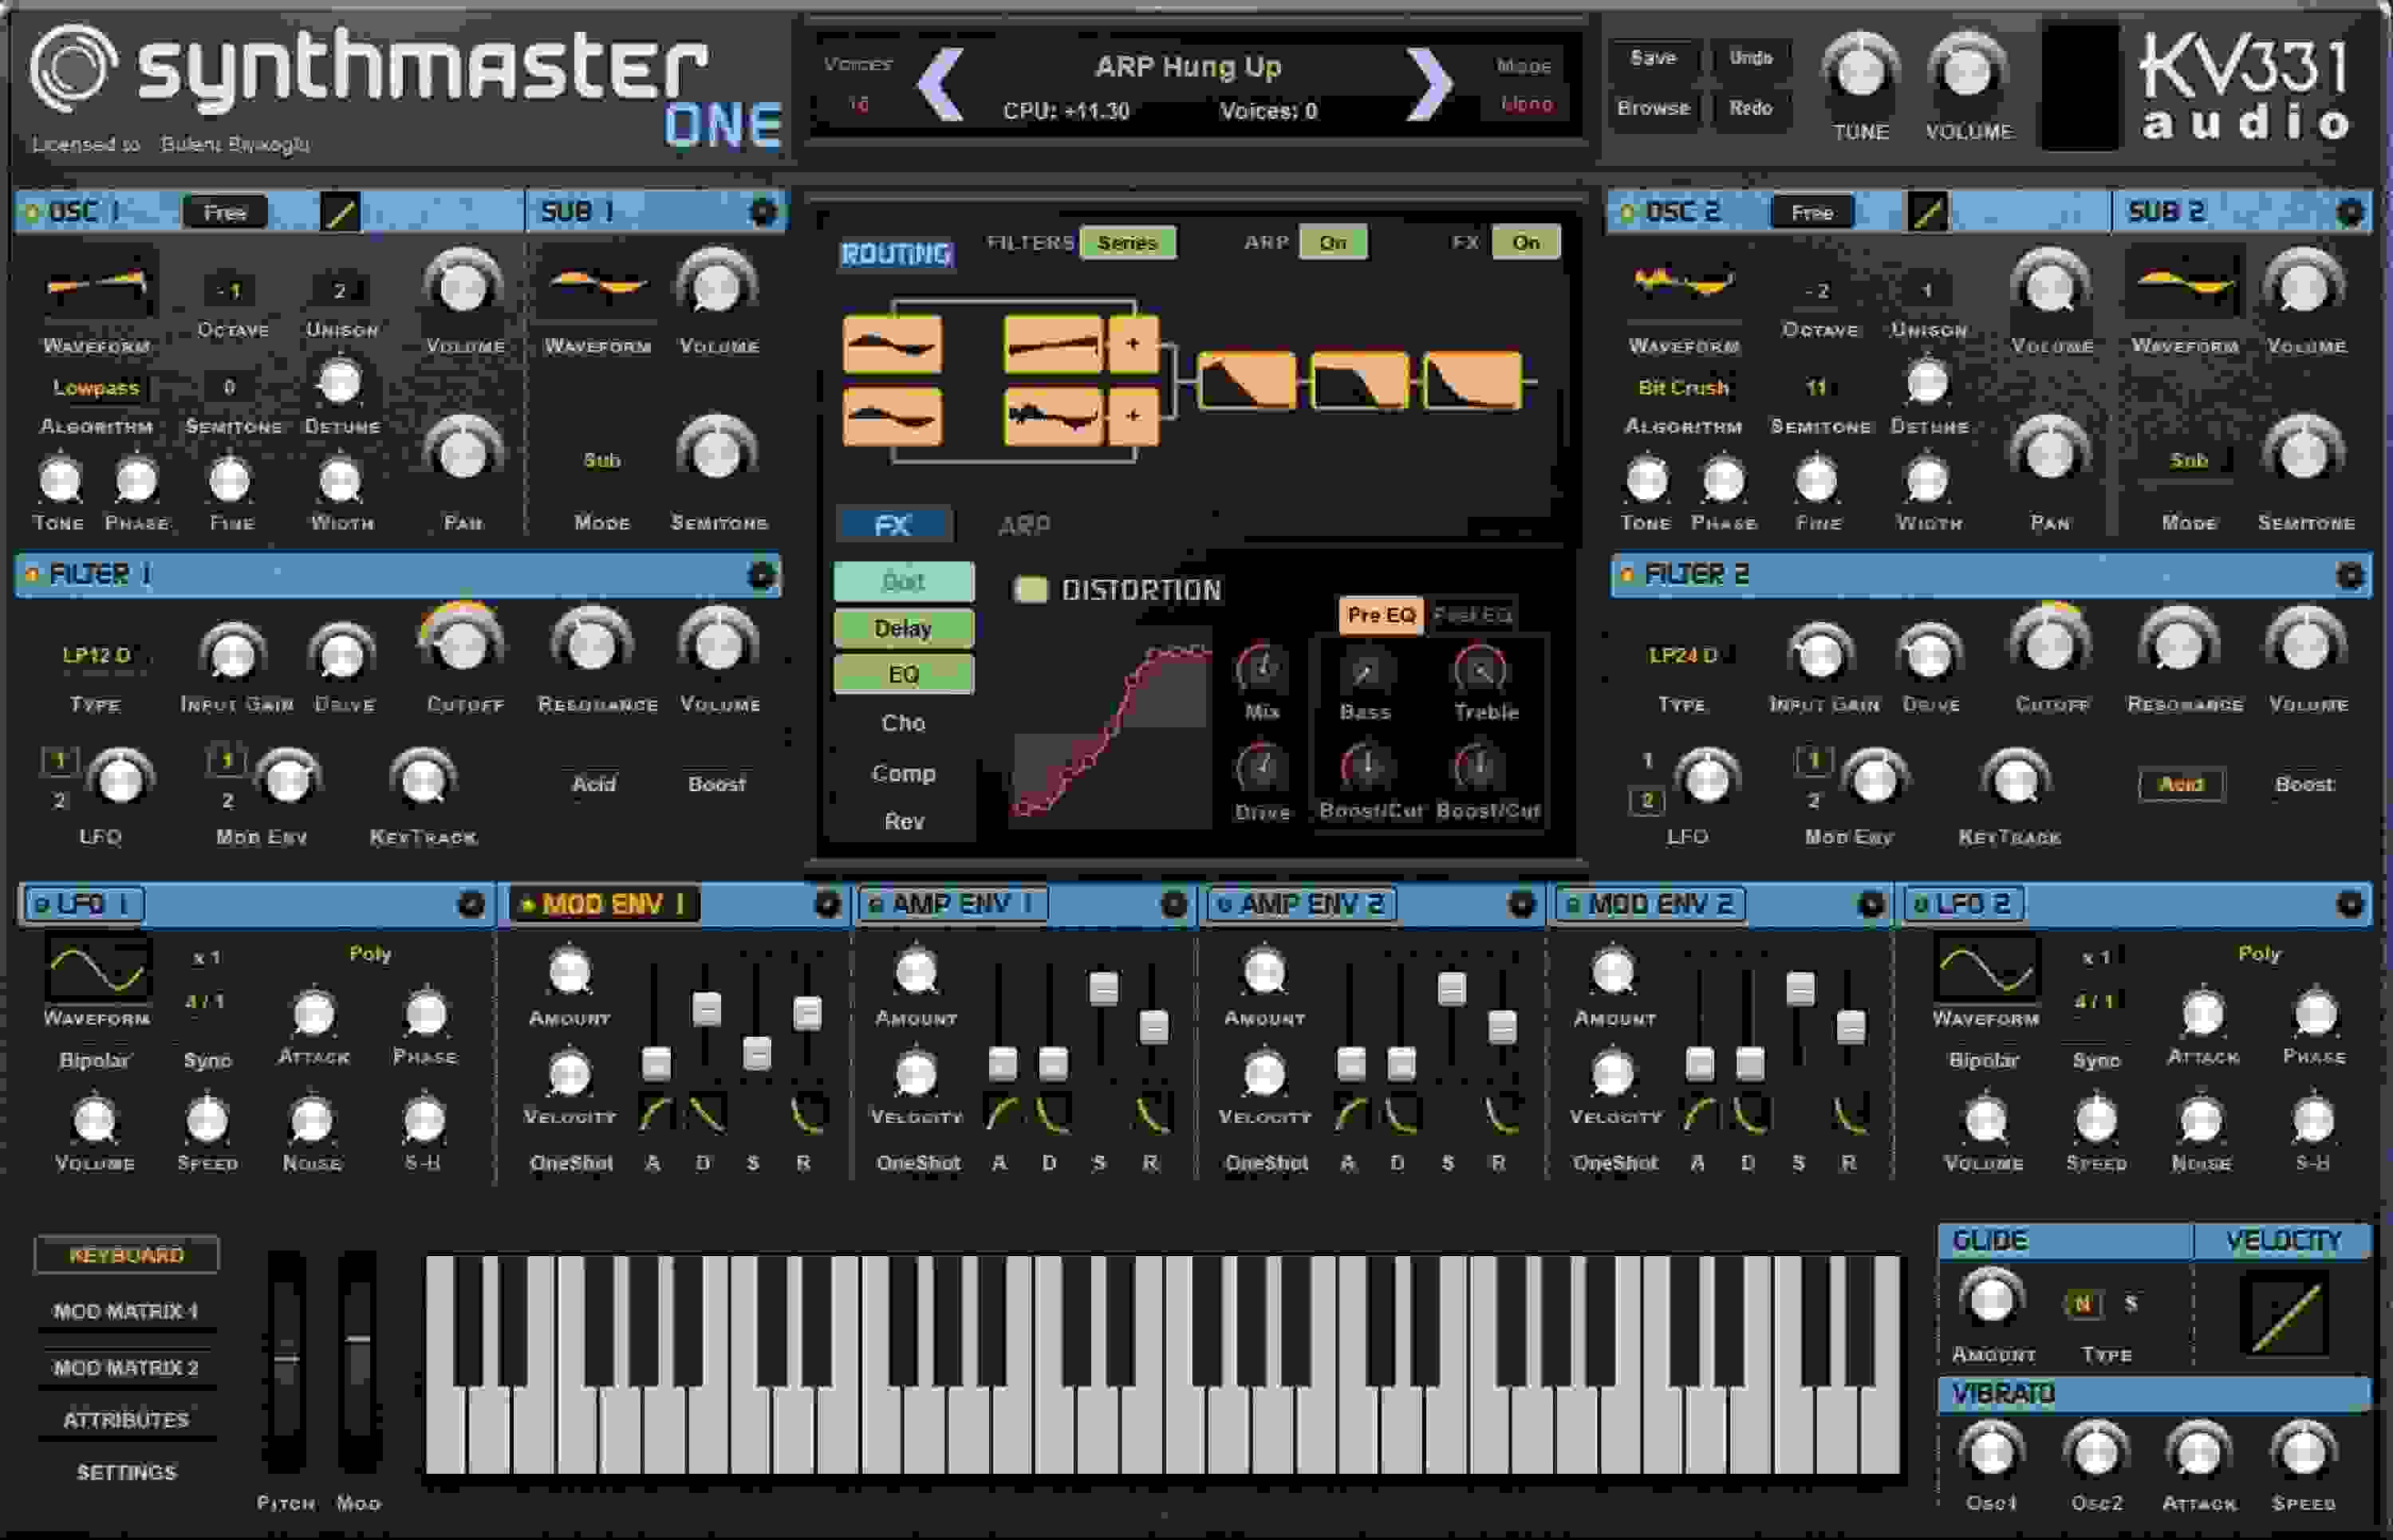Switch OSC 1 from Free mode

click(224, 212)
